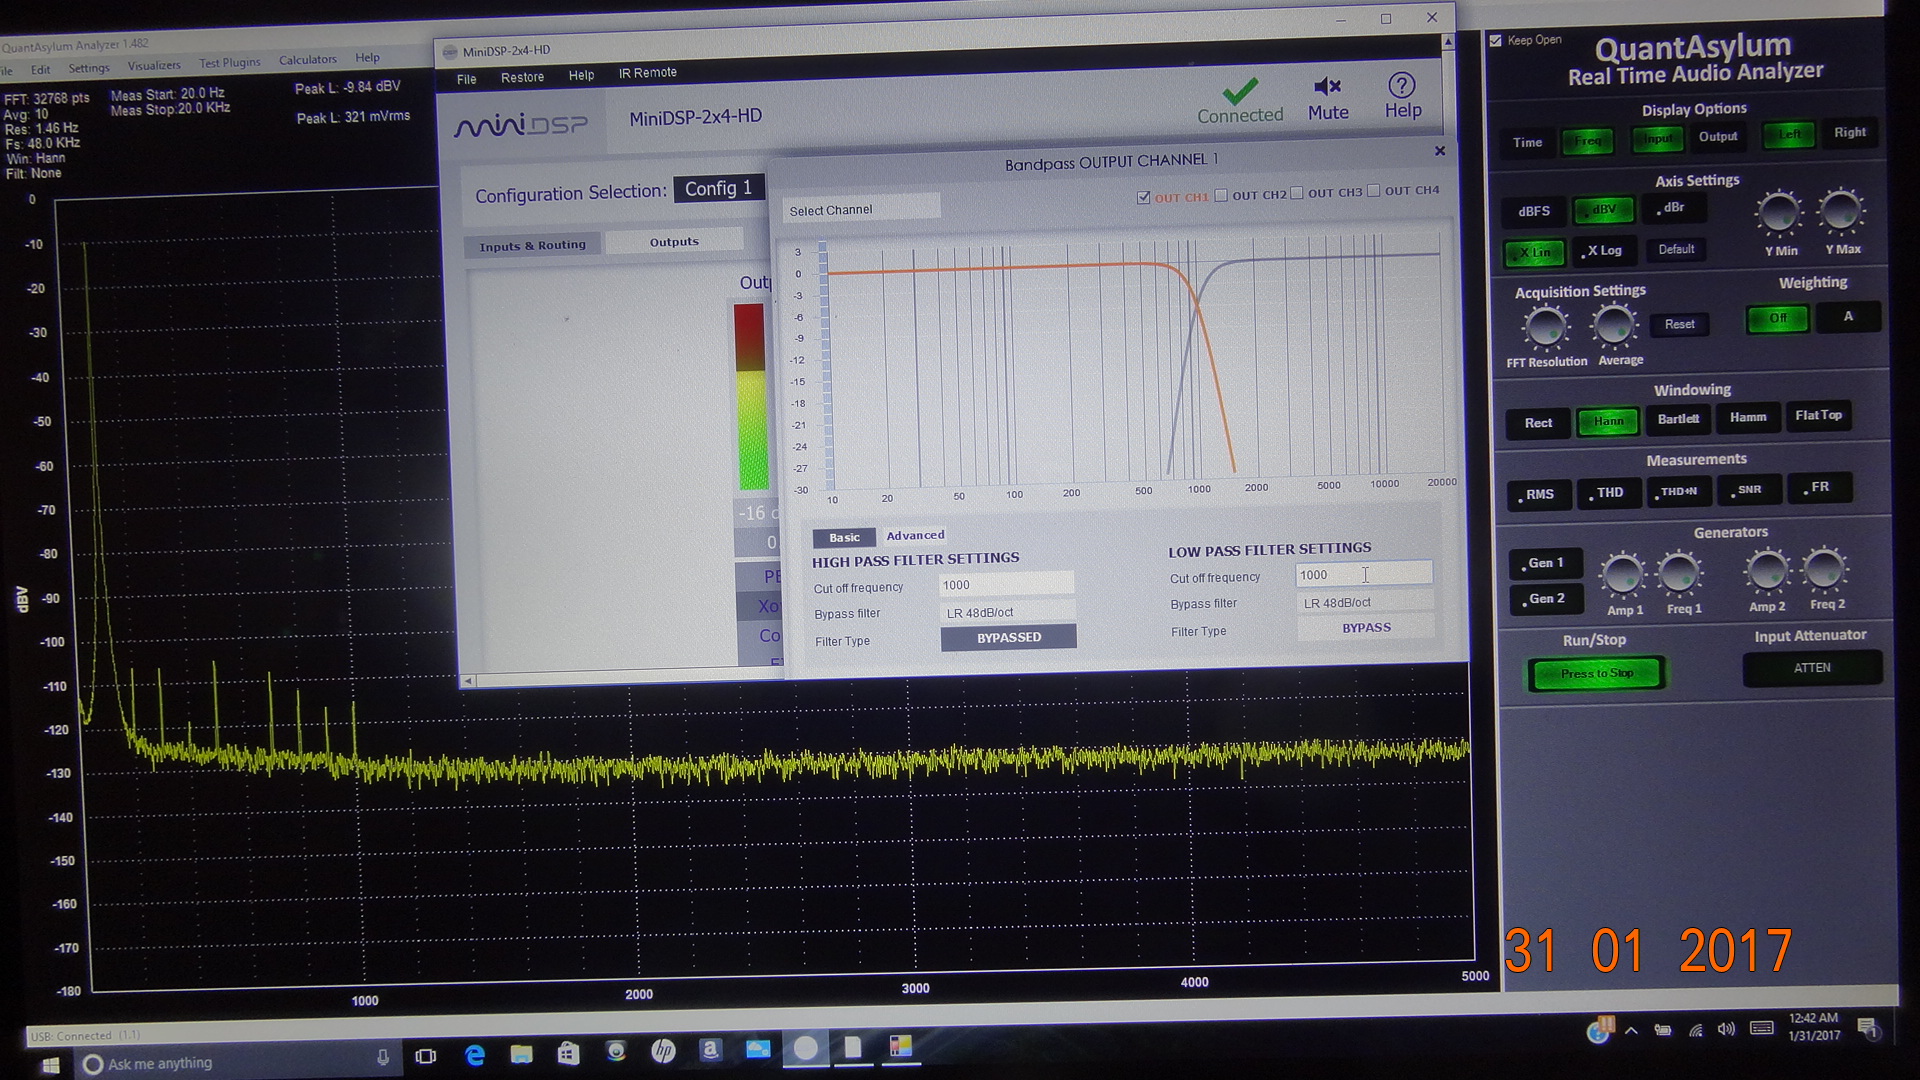Click the acquisition Reset button
1920x1080 pixels.
point(1679,324)
